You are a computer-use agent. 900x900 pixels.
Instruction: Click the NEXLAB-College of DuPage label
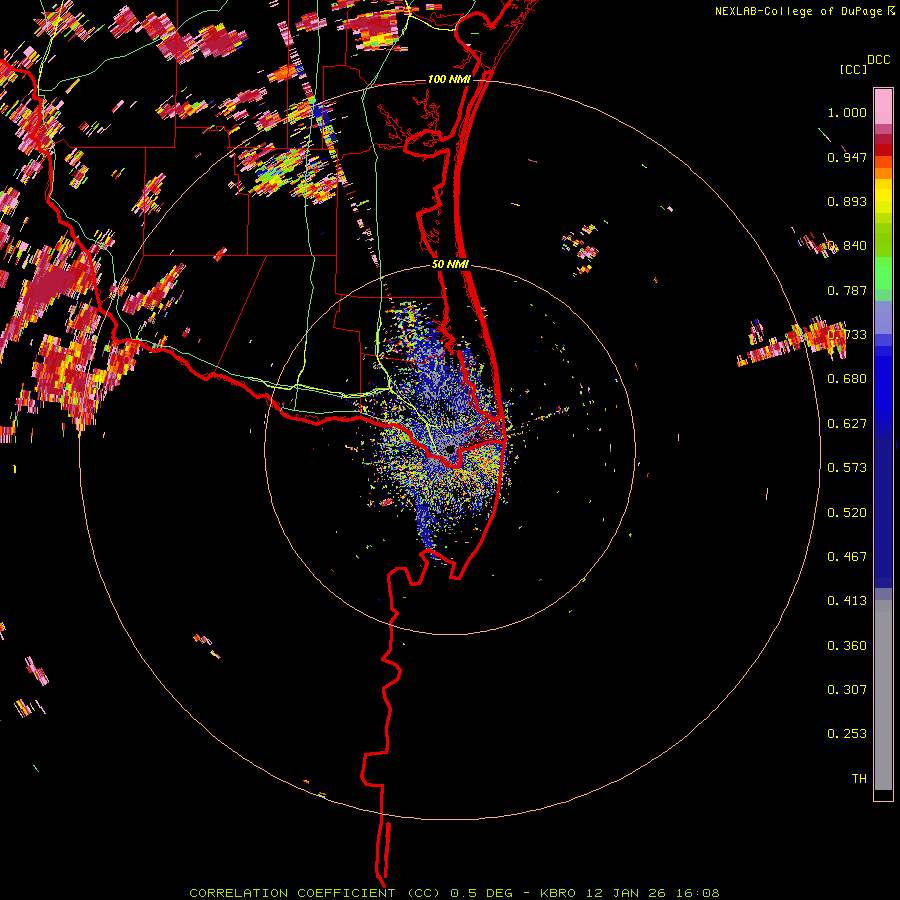pyautogui.click(x=798, y=11)
